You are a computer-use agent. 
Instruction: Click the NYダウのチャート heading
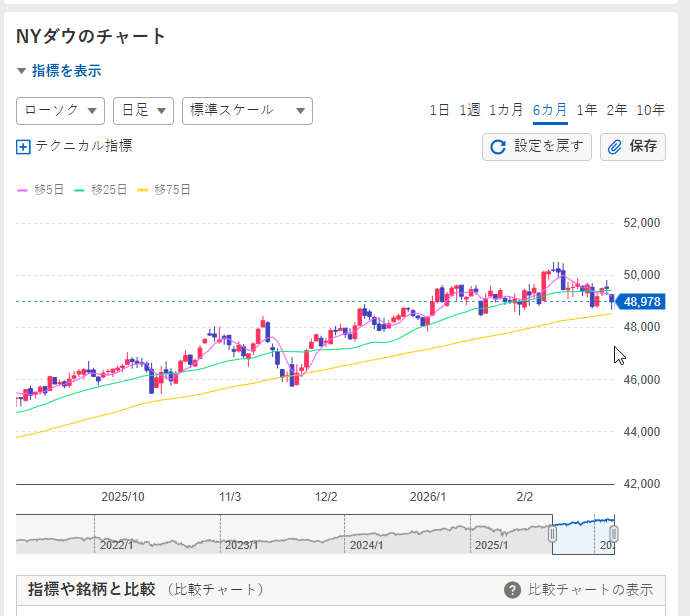[x=91, y=36]
